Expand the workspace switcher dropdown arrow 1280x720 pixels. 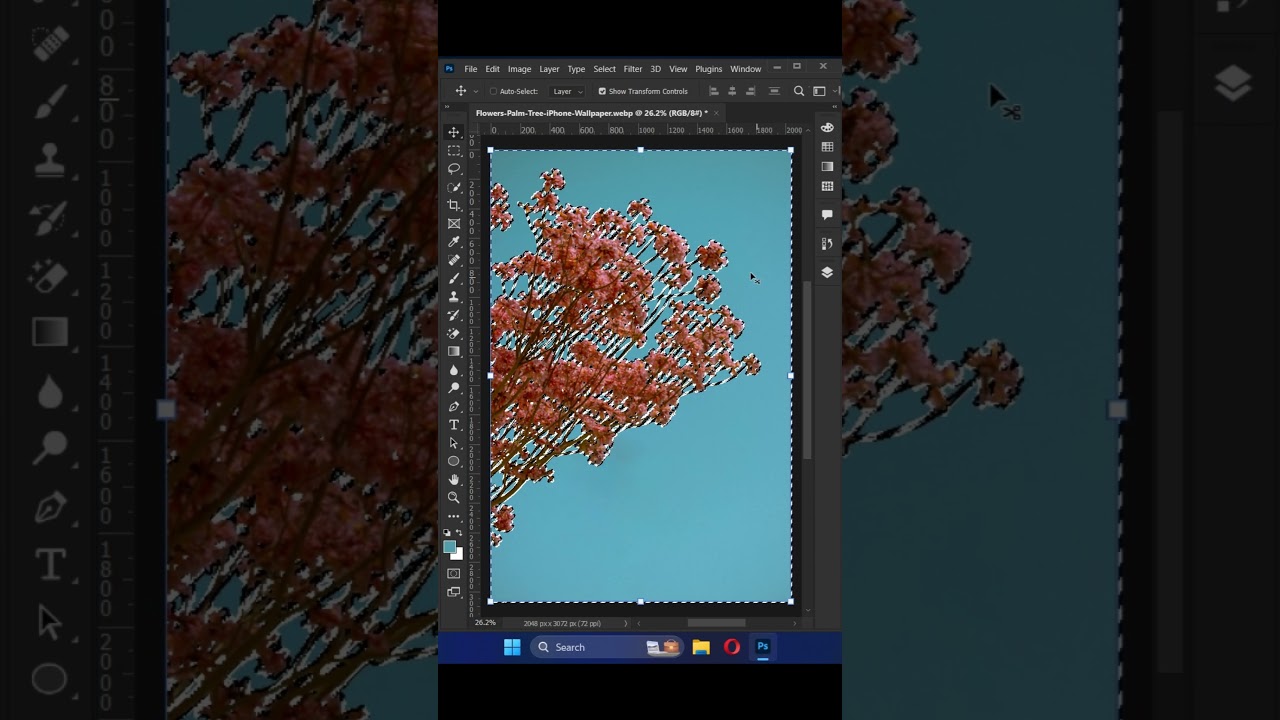click(833, 91)
